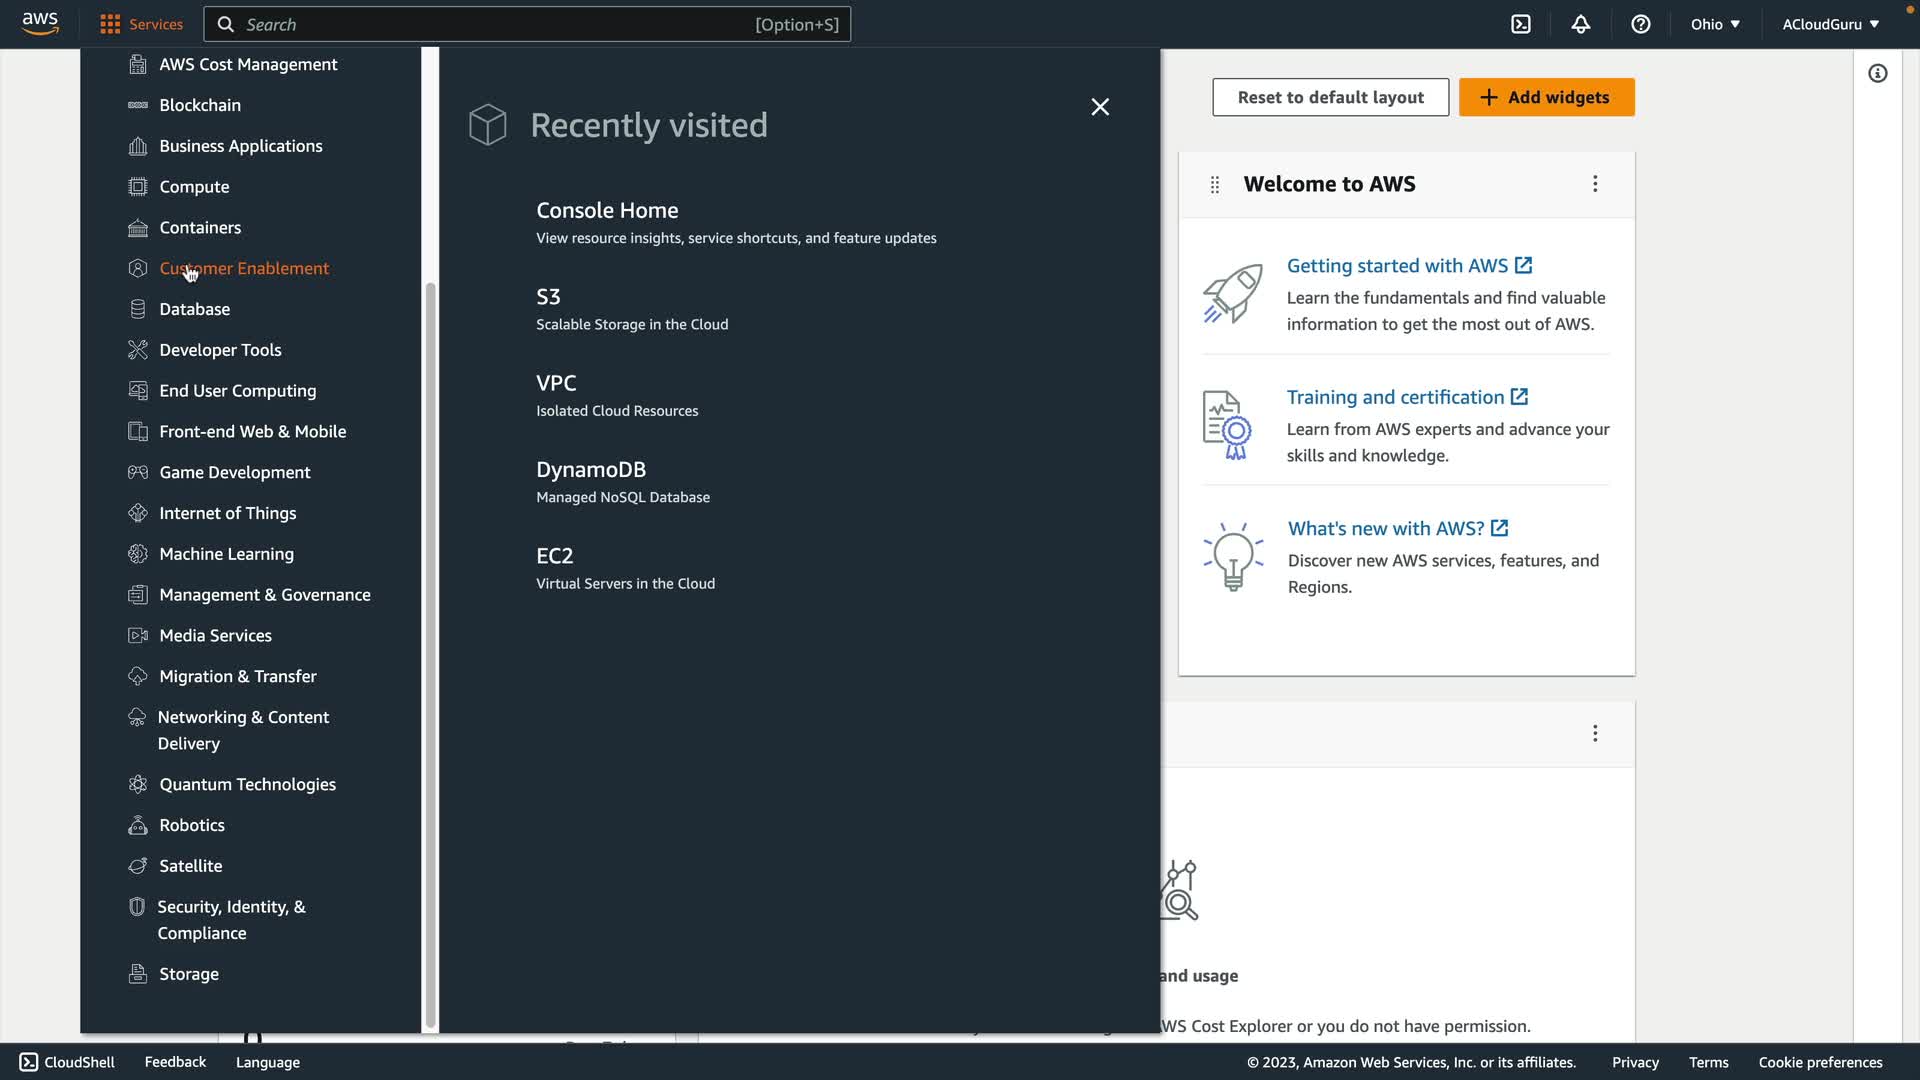This screenshot has width=1920, height=1080.
Task: Close the Recently visited panel
Action: pos(1099,107)
